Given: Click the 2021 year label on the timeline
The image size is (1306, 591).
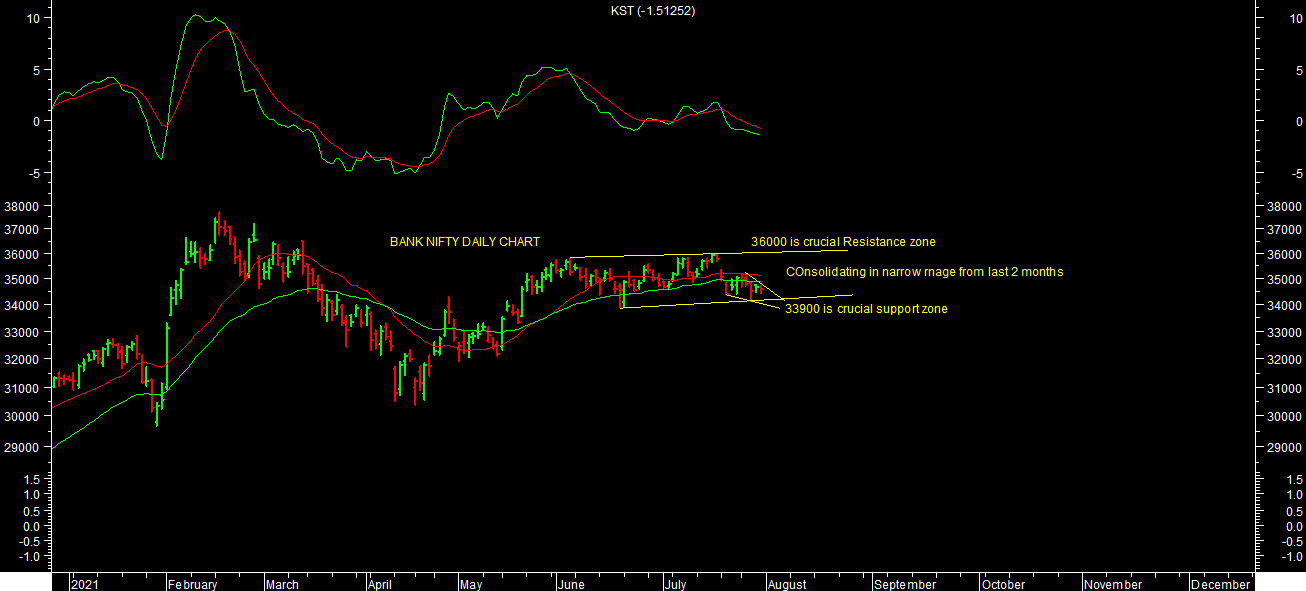Looking at the screenshot, I should pyautogui.click(x=86, y=584).
